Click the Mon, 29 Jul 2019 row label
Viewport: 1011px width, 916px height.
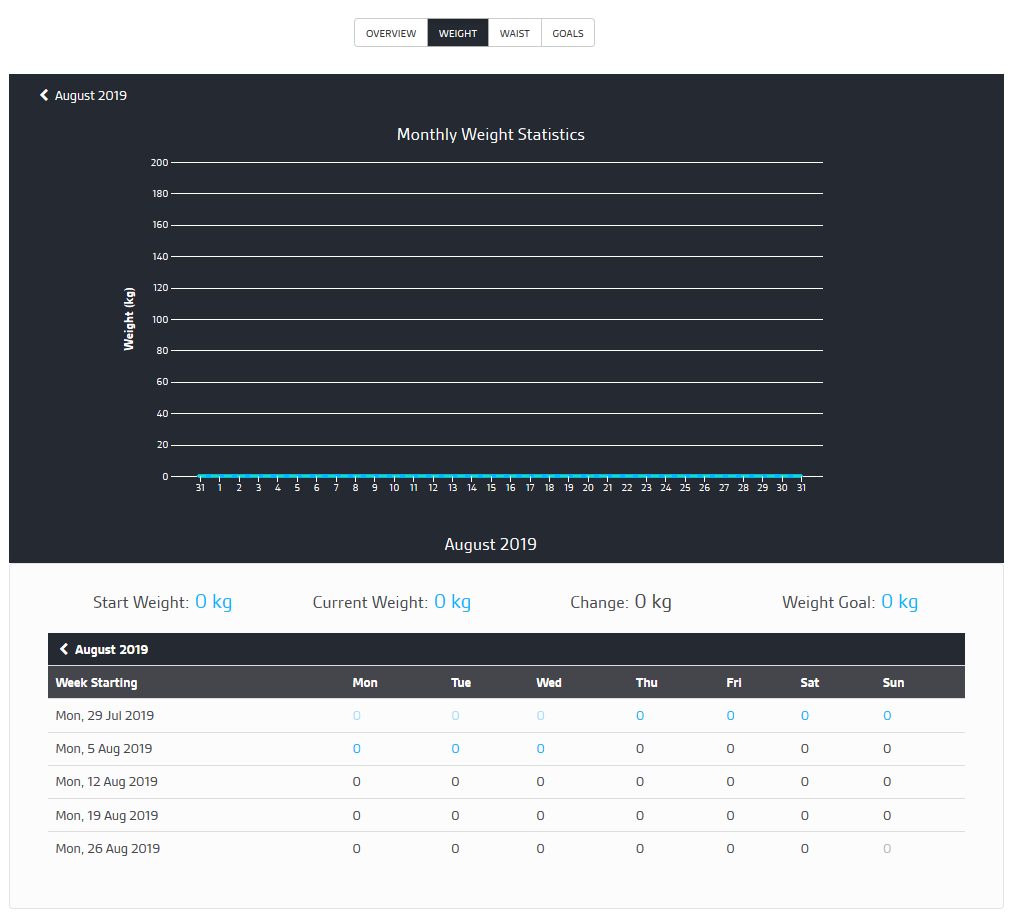tap(104, 716)
